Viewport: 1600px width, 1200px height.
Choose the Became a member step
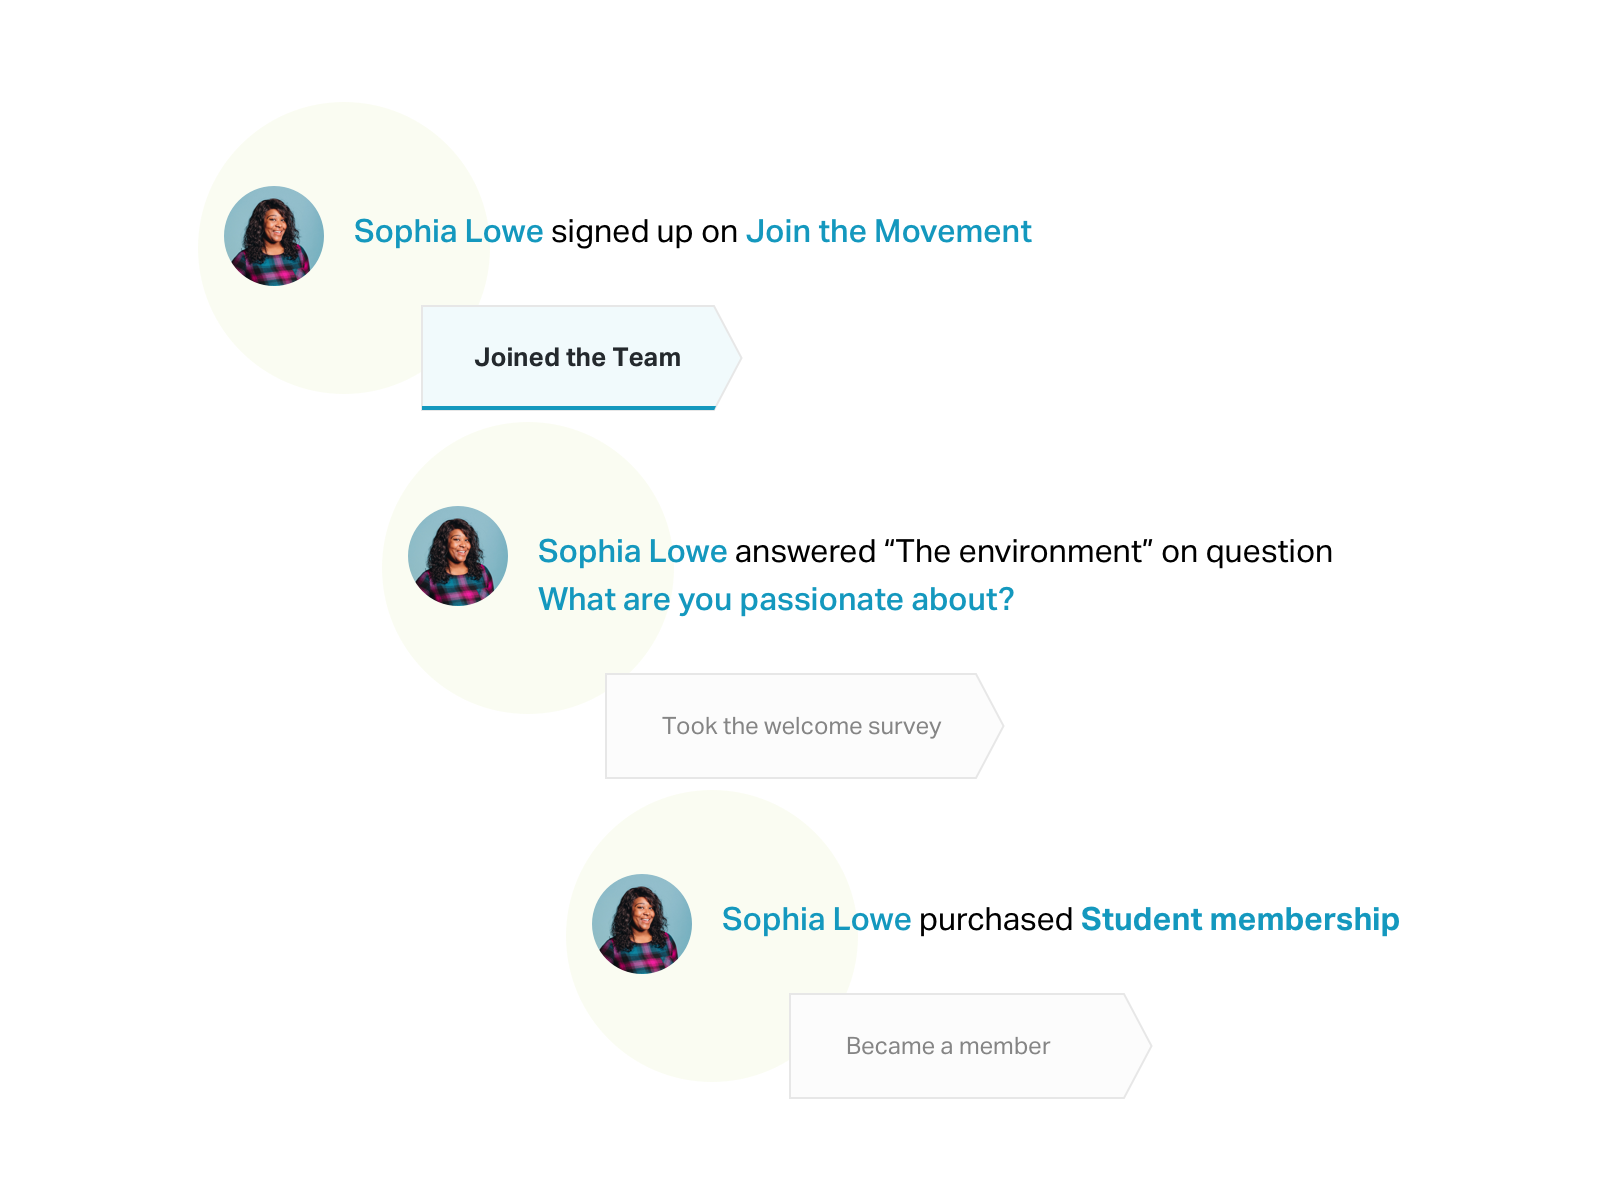(948, 1046)
